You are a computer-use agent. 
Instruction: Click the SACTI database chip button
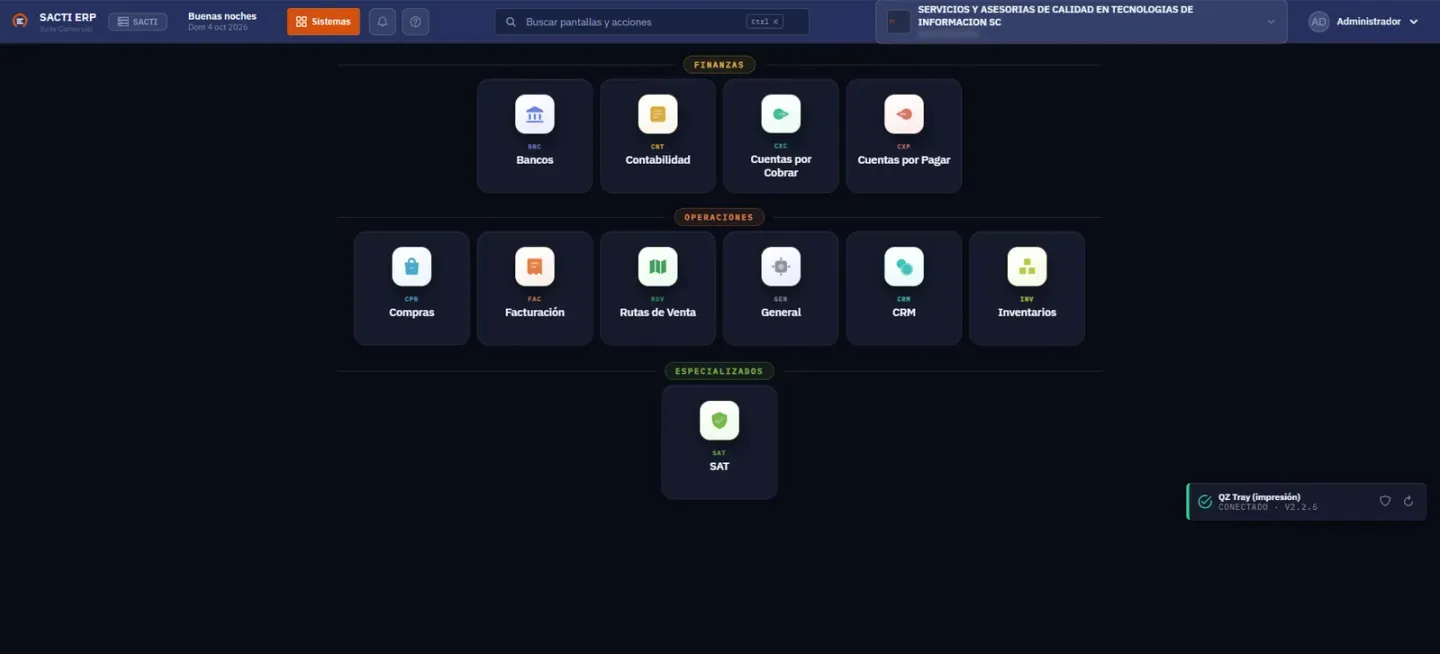coord(138,22)
